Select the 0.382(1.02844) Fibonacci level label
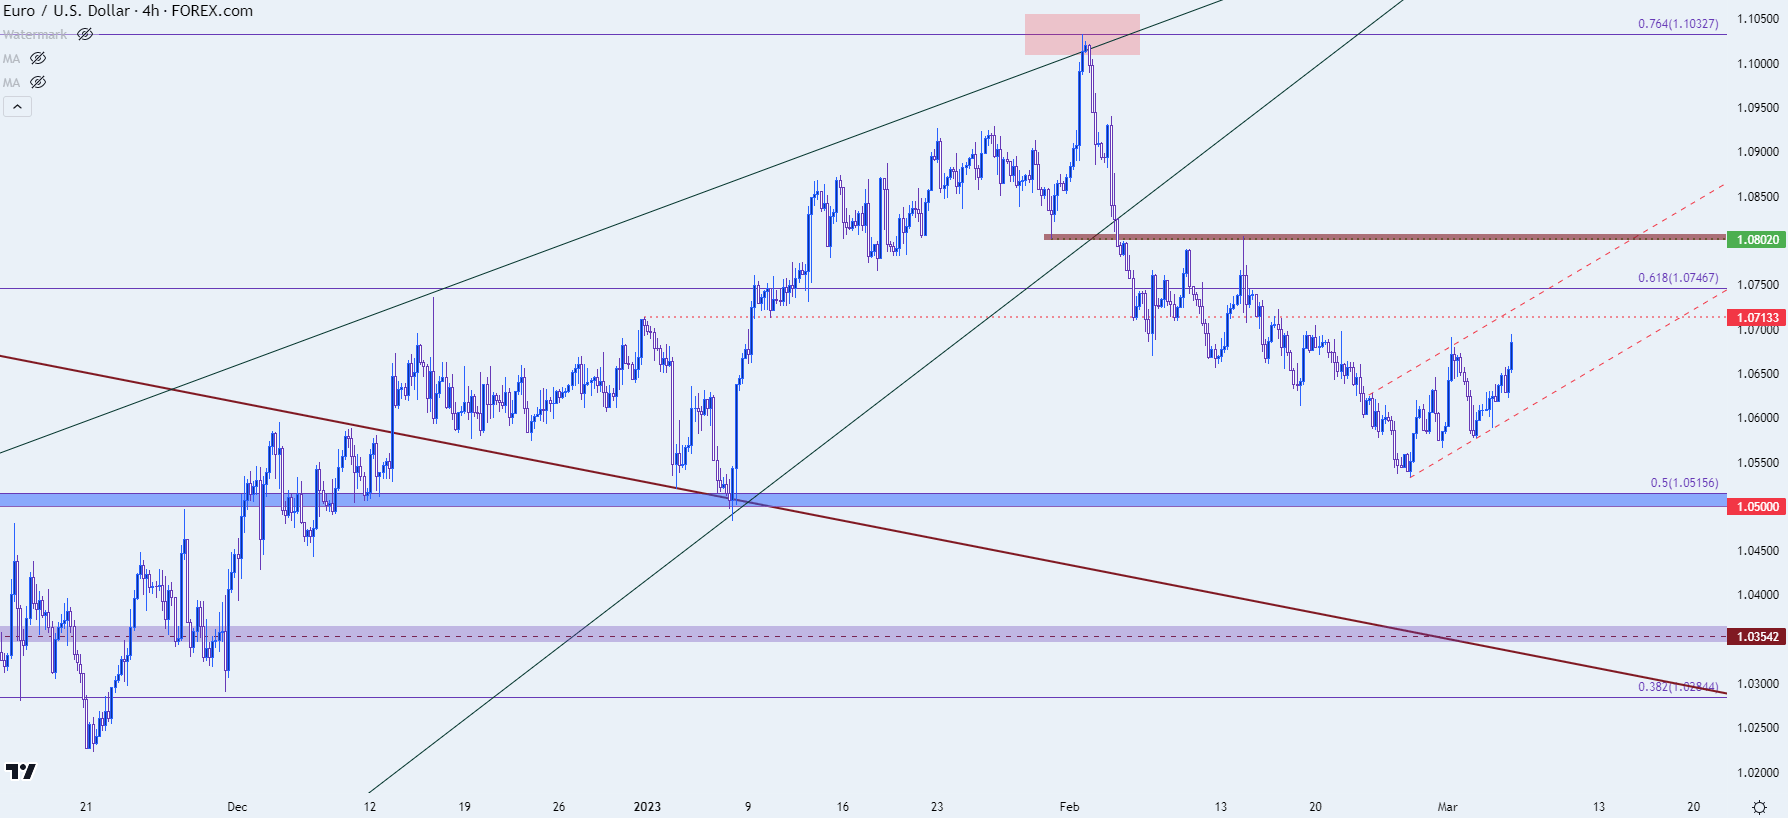1788x818 pixels. [1678, 687]
